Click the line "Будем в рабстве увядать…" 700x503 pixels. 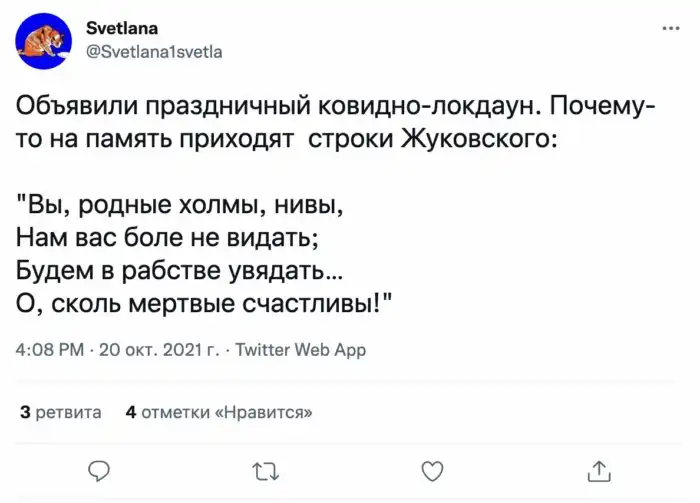click(183, 272)
